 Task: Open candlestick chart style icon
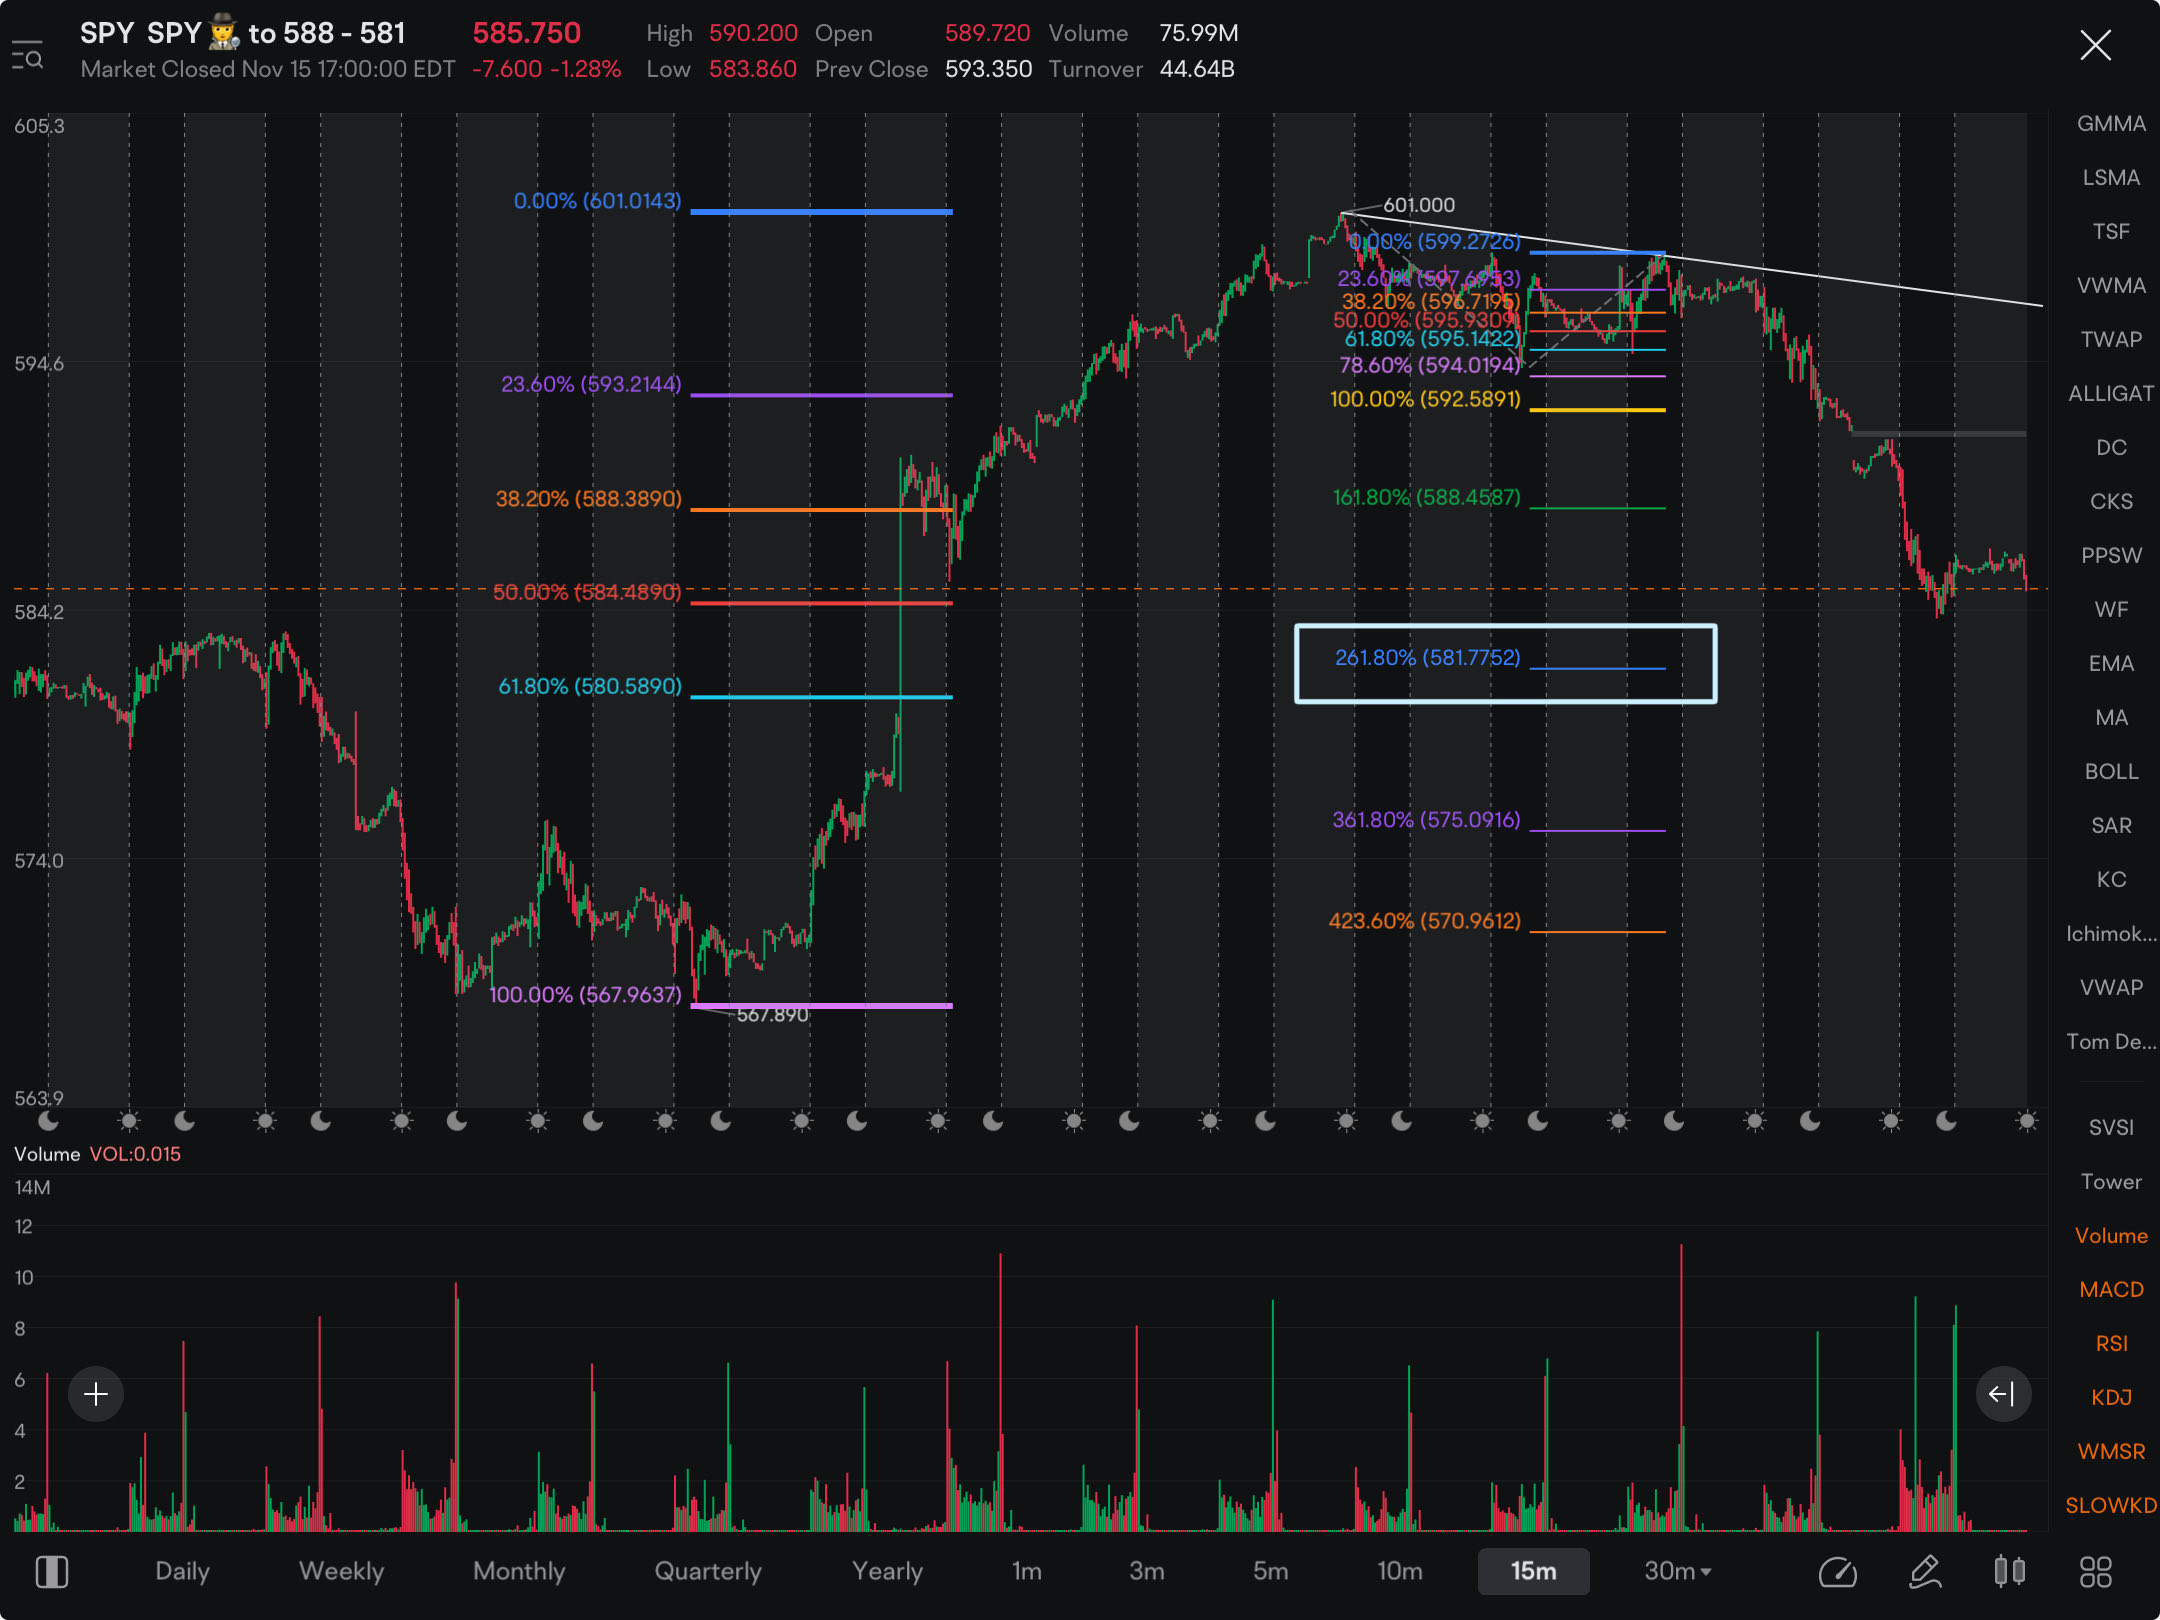(x=2010, y=1571)
